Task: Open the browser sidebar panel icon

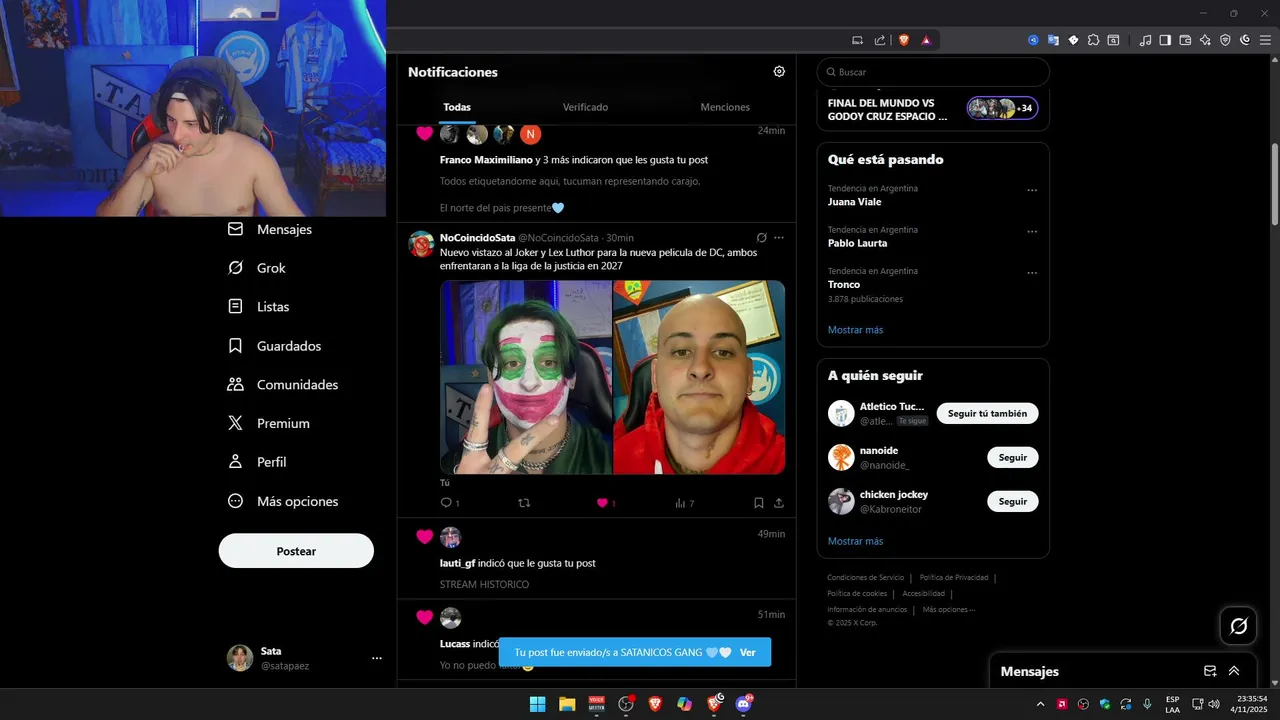Action: coord(1165,40)
